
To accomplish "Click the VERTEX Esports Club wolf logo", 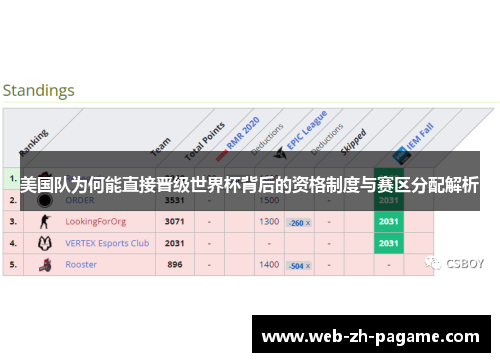I will pos(45,243).
